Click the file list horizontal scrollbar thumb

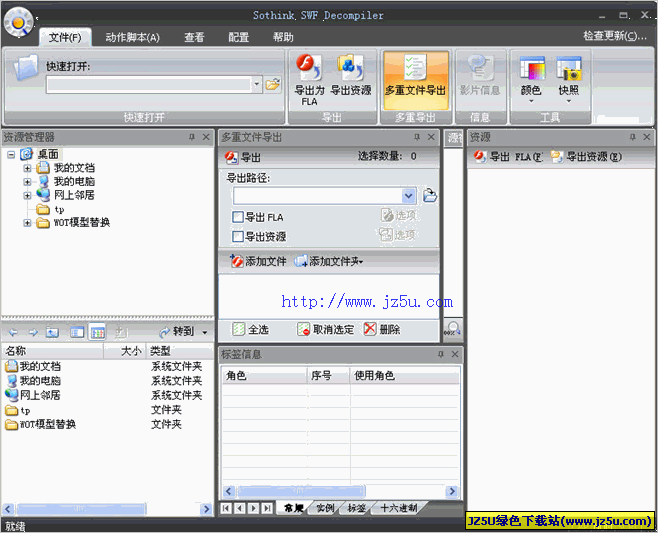coord(81,509)
